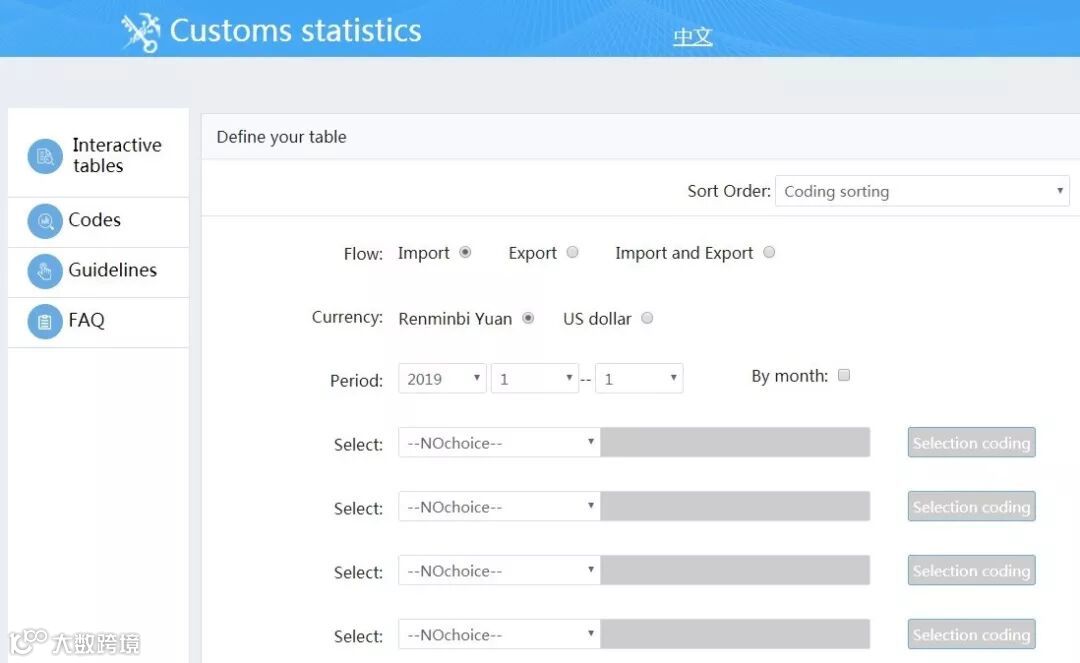Choose Import and Export radio option
This screenshot has height=663, width=1080.
[x=769, y=253]
